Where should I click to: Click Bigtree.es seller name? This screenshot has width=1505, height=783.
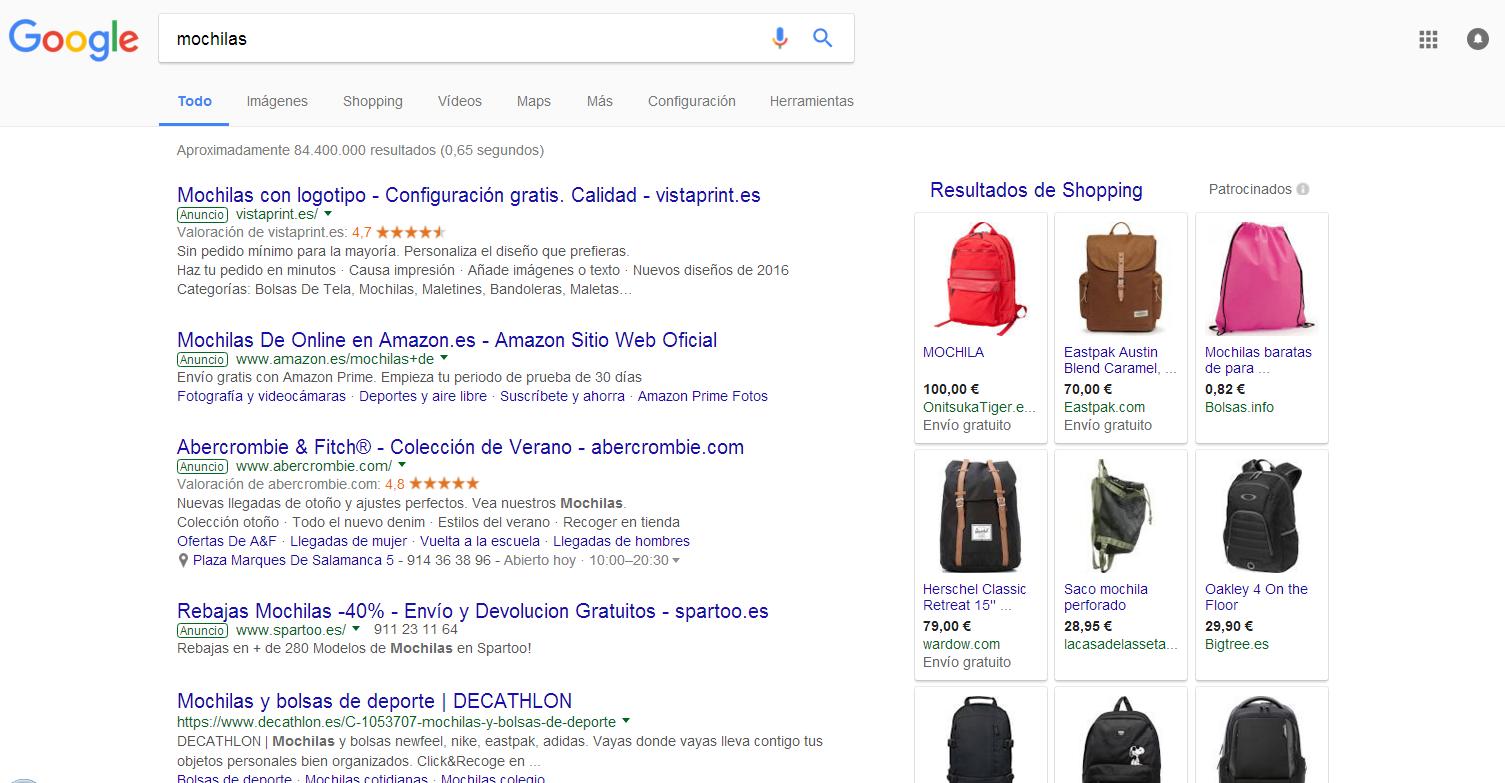(x=1237, y=644)
